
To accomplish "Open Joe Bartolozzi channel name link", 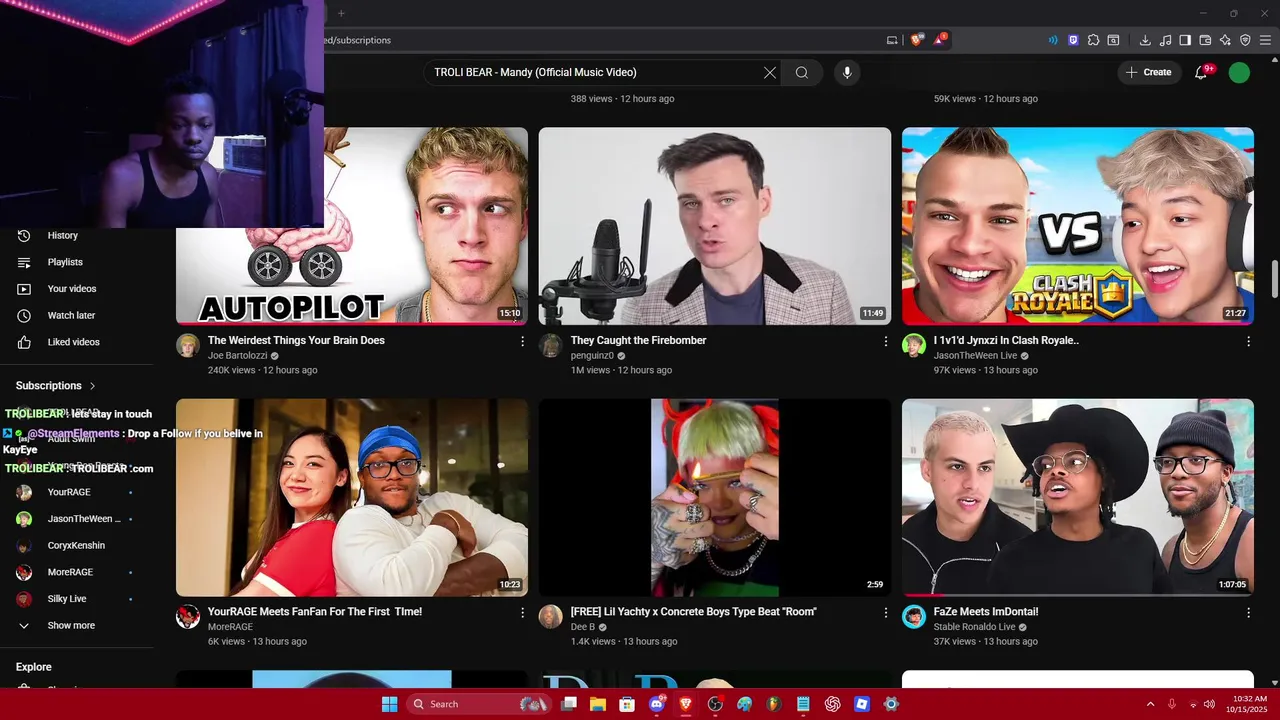I will click(237, 356).
